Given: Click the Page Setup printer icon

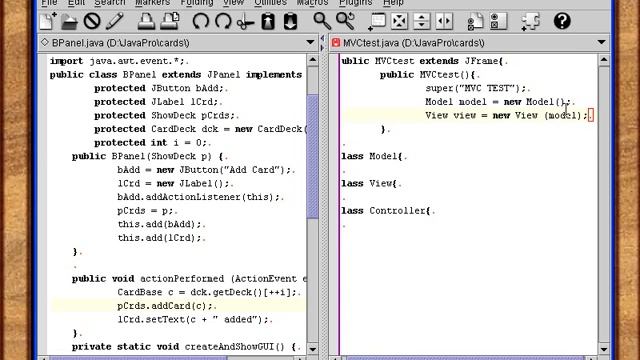Looking at the screenshot, I should [170, 21].
